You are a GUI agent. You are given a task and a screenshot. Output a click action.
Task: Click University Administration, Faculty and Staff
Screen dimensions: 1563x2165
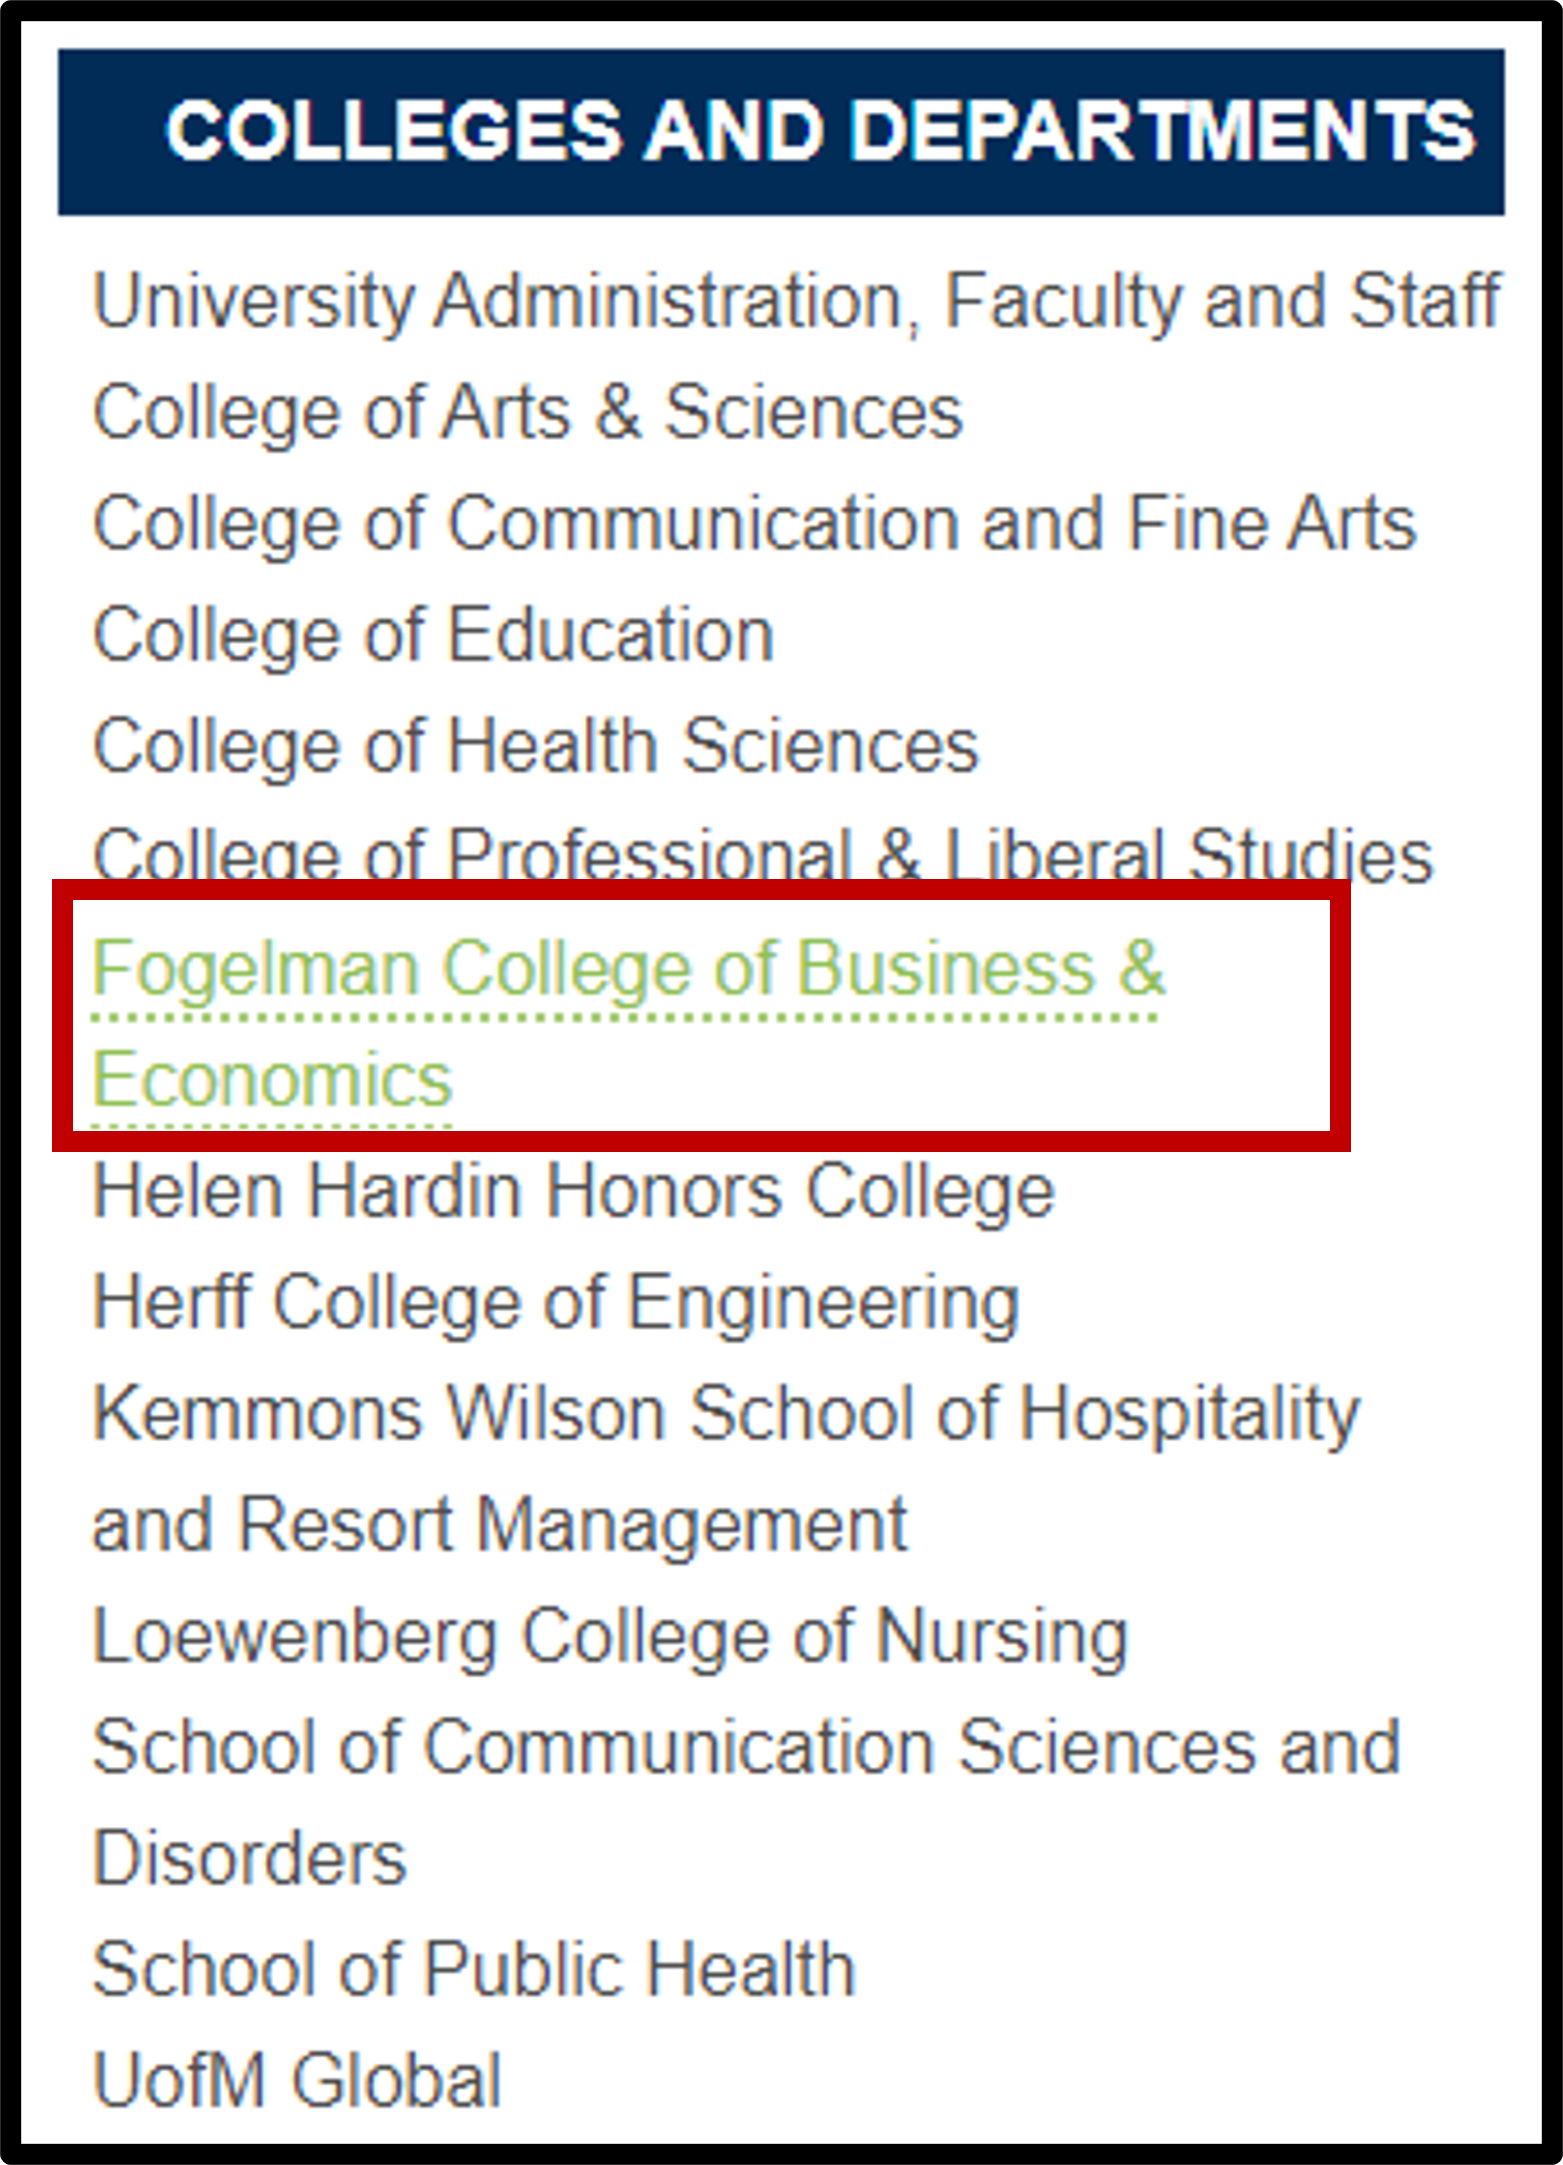pyautogui.click(x=795, y=297)
